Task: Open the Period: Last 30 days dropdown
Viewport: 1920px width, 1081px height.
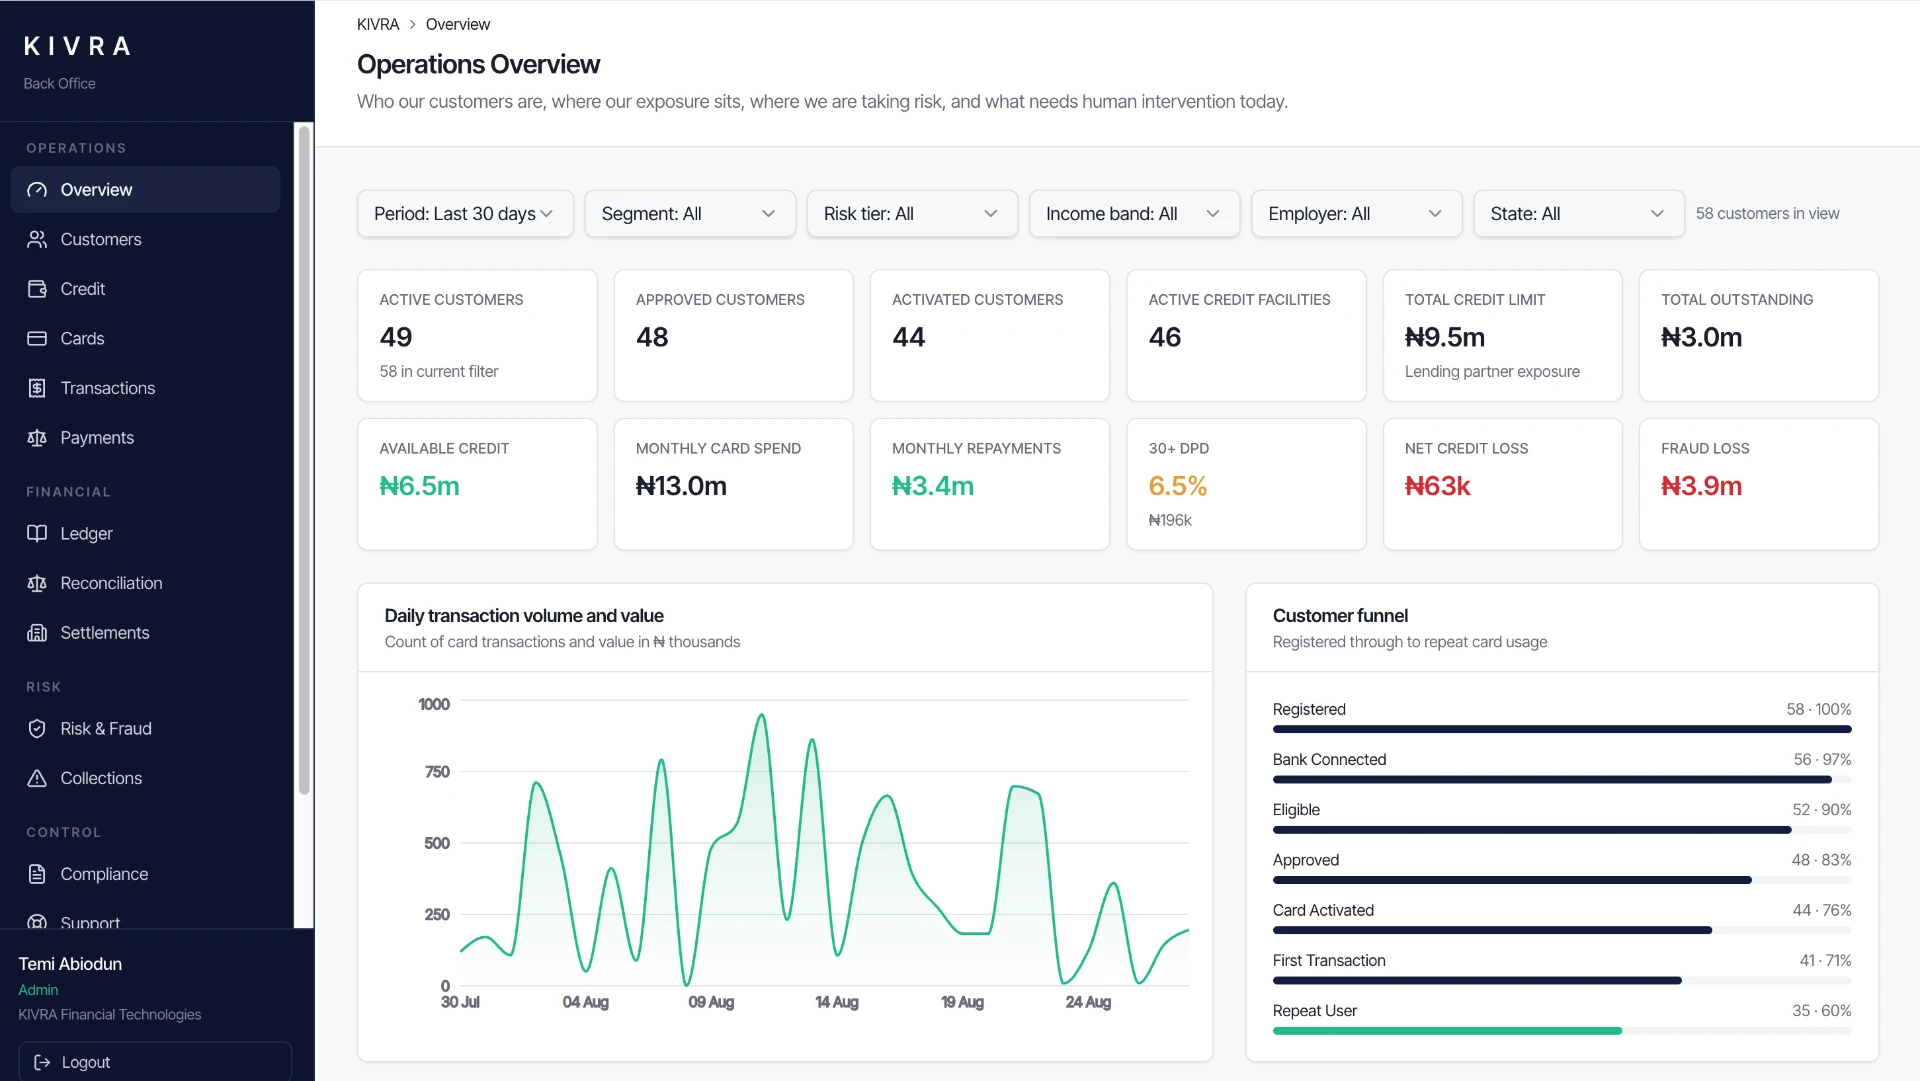Action: [x=465, y=214]
